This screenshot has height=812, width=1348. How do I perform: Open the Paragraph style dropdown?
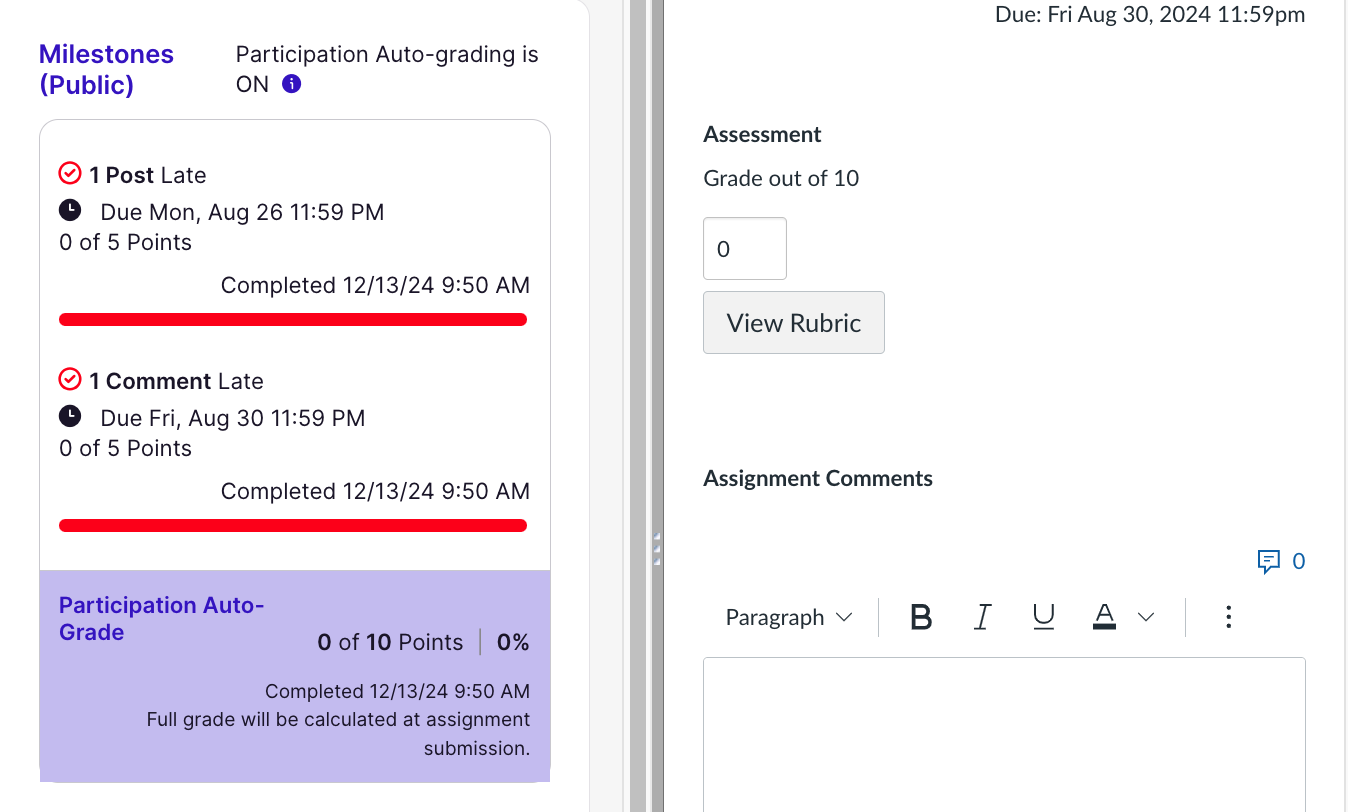[788, 618]
